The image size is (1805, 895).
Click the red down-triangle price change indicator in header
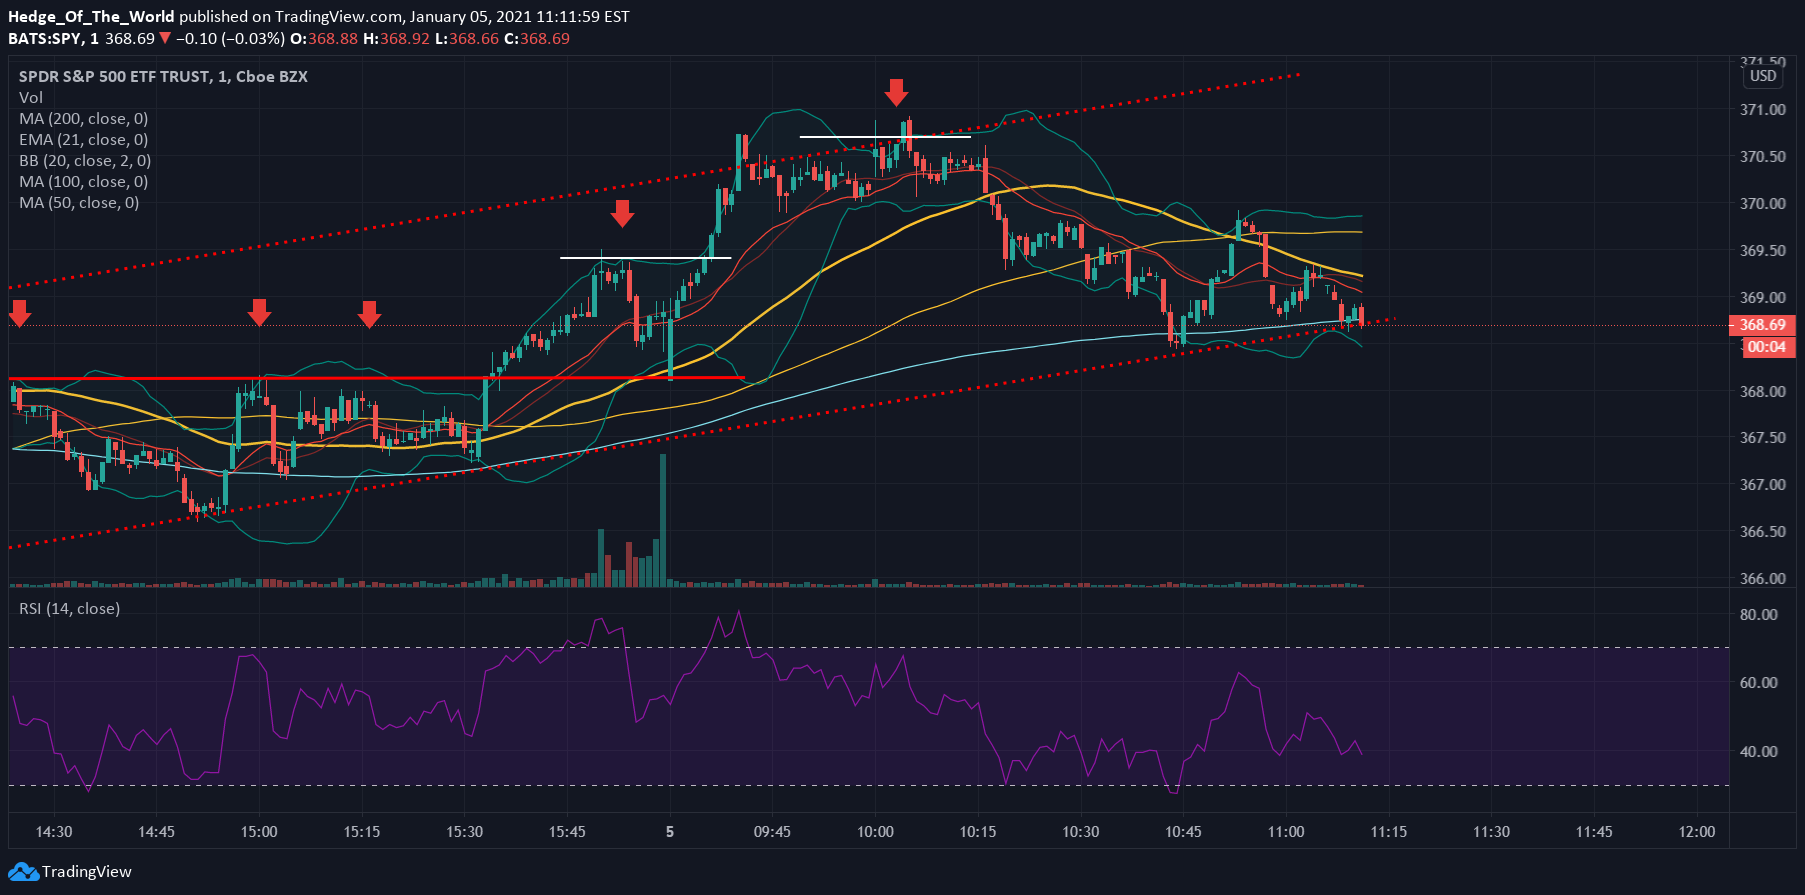(165, 39)
